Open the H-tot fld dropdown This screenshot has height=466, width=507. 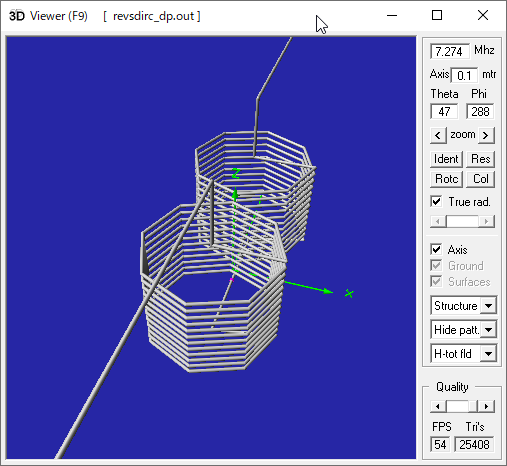point(463,354)
